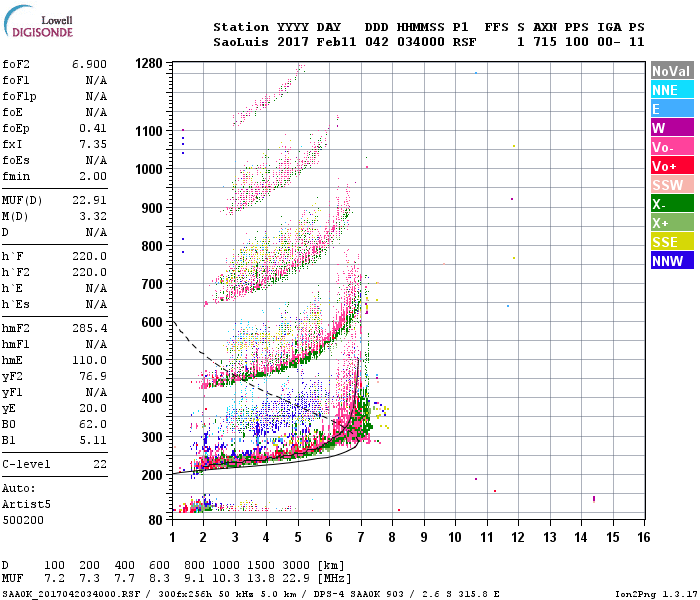The image size is (700, 600).
Task: Click the 16 MHz frequency axis label
Action: [x=643, y=537]
